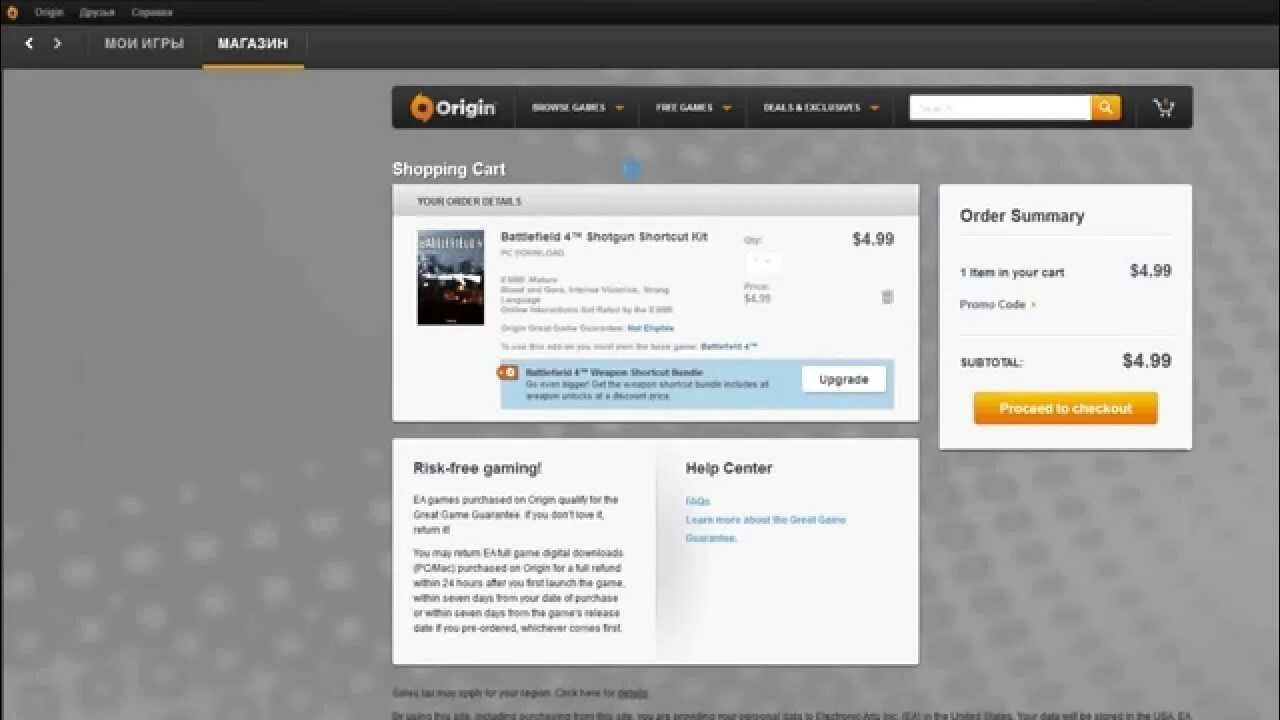This screenshot has width=1280, height=720.
Task: Remove item with the trash icon
Action: coord(887,297)
